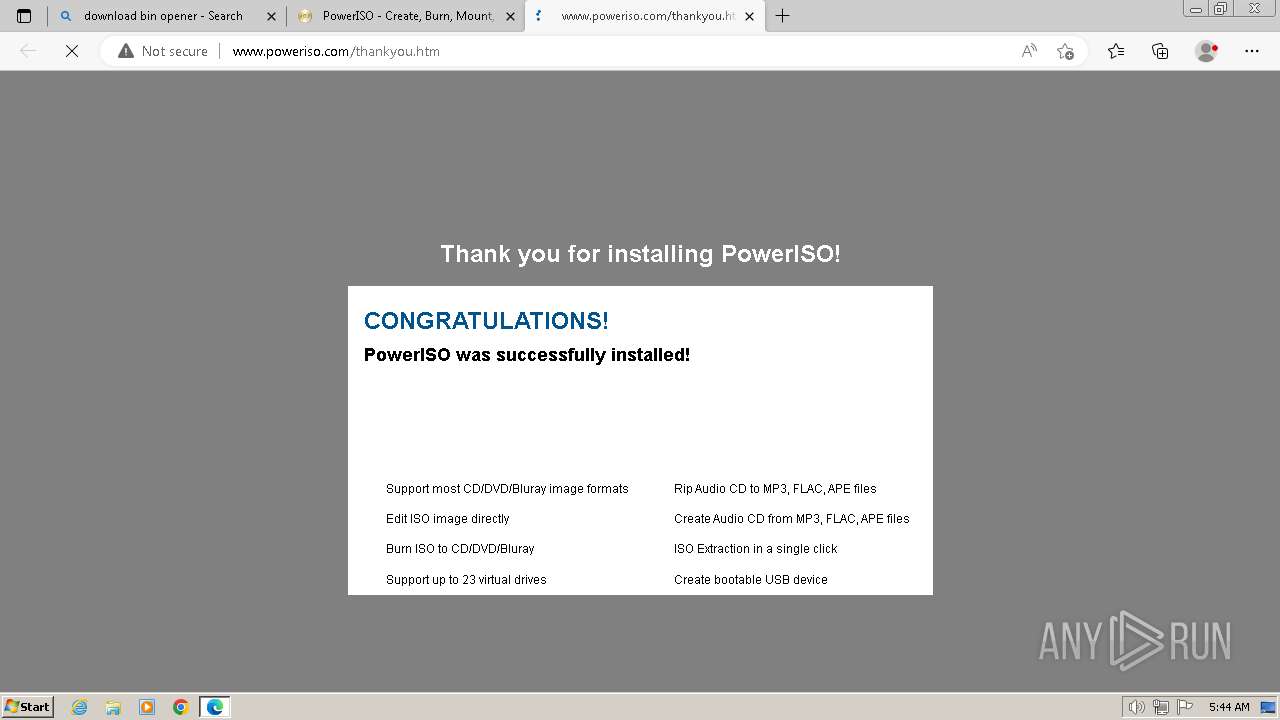Click the browser back arrow
Screen dimensions: 1280x720
(x=28, y=51)
